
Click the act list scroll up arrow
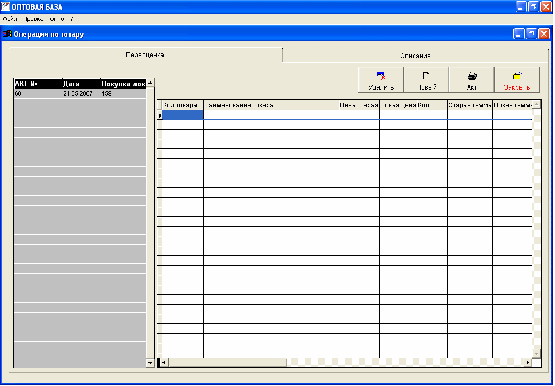point(150,83)
